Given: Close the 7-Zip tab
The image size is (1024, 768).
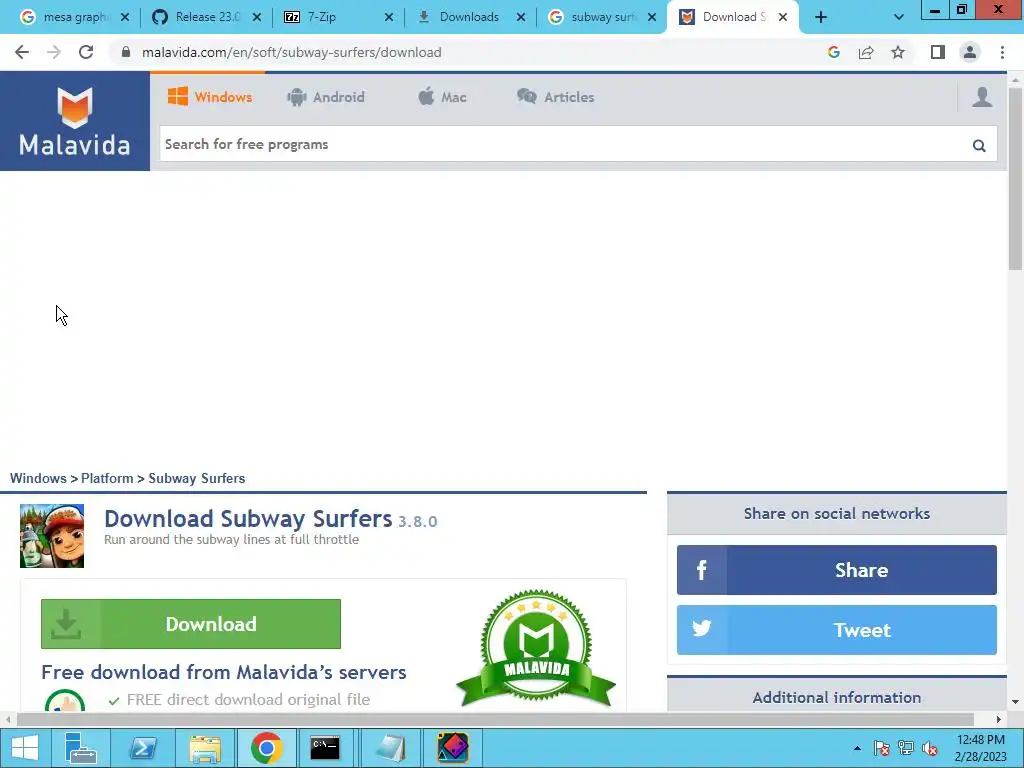Looking at the screenshot, I should 389,18.
